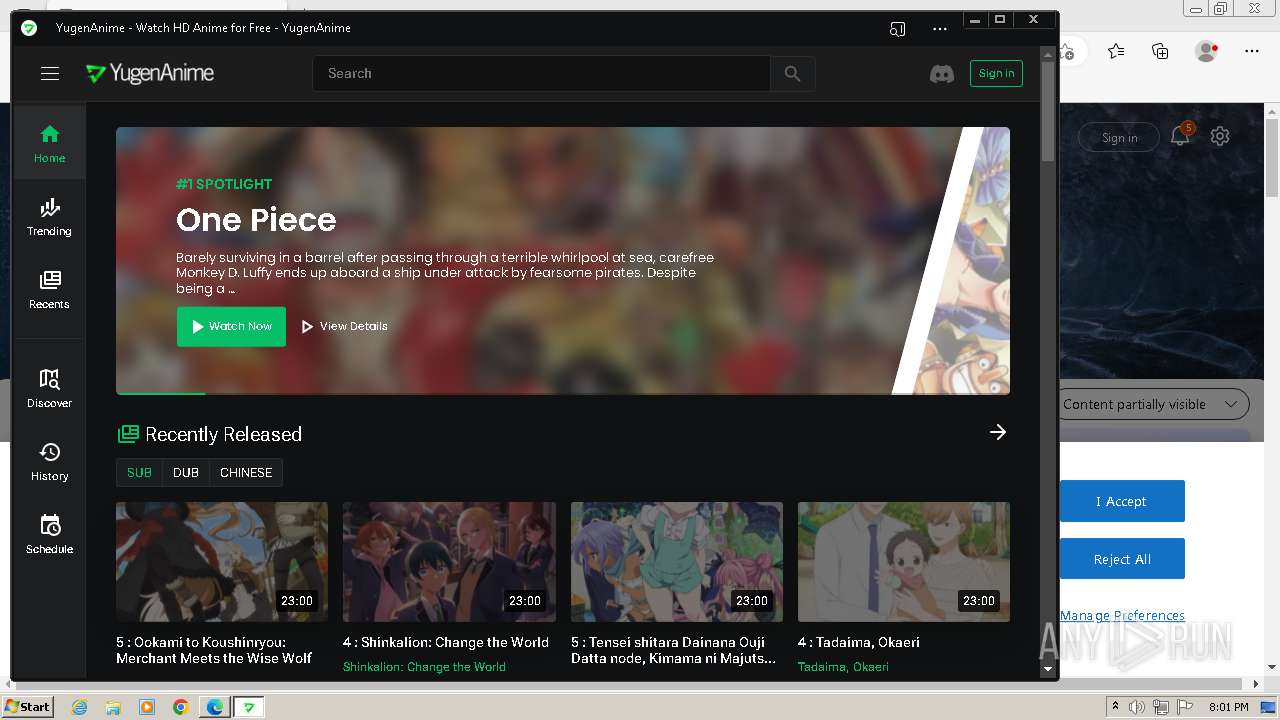Viewport: 1280px width, 720px height.
Task: Open the Windows Start menu
Action: coord(27,707)
